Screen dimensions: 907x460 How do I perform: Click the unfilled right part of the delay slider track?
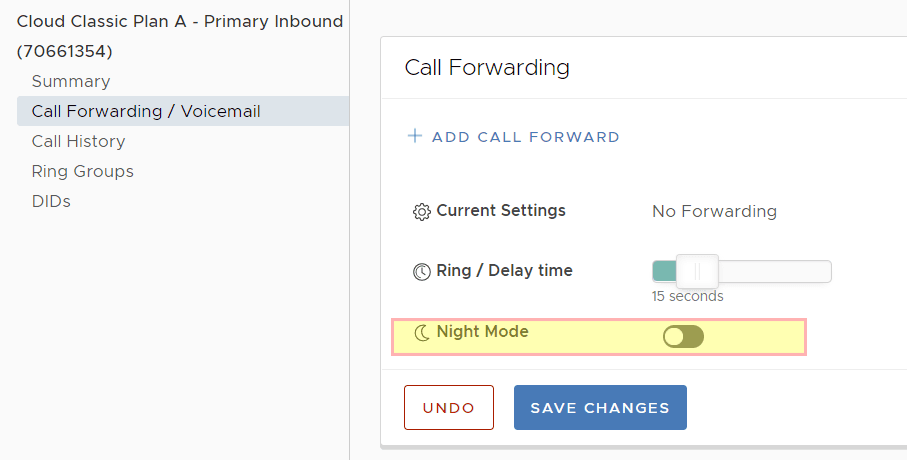click(x=775, y=271)
